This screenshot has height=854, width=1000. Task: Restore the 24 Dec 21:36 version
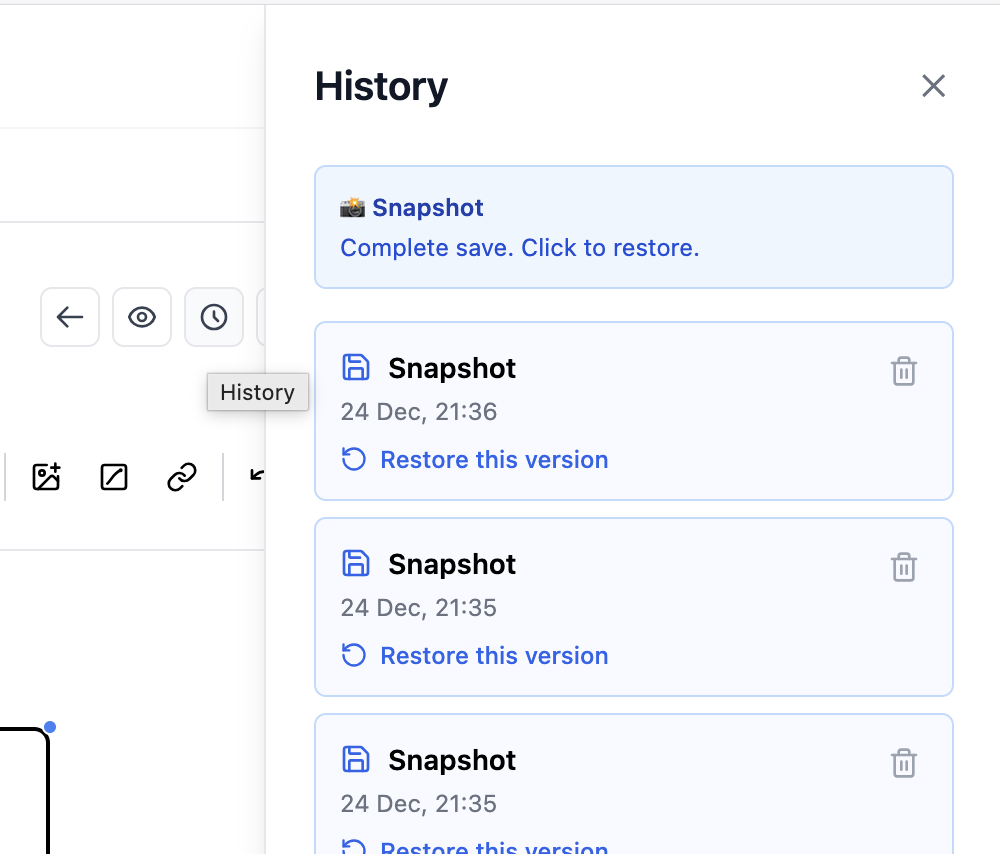(x=493, y=459)
